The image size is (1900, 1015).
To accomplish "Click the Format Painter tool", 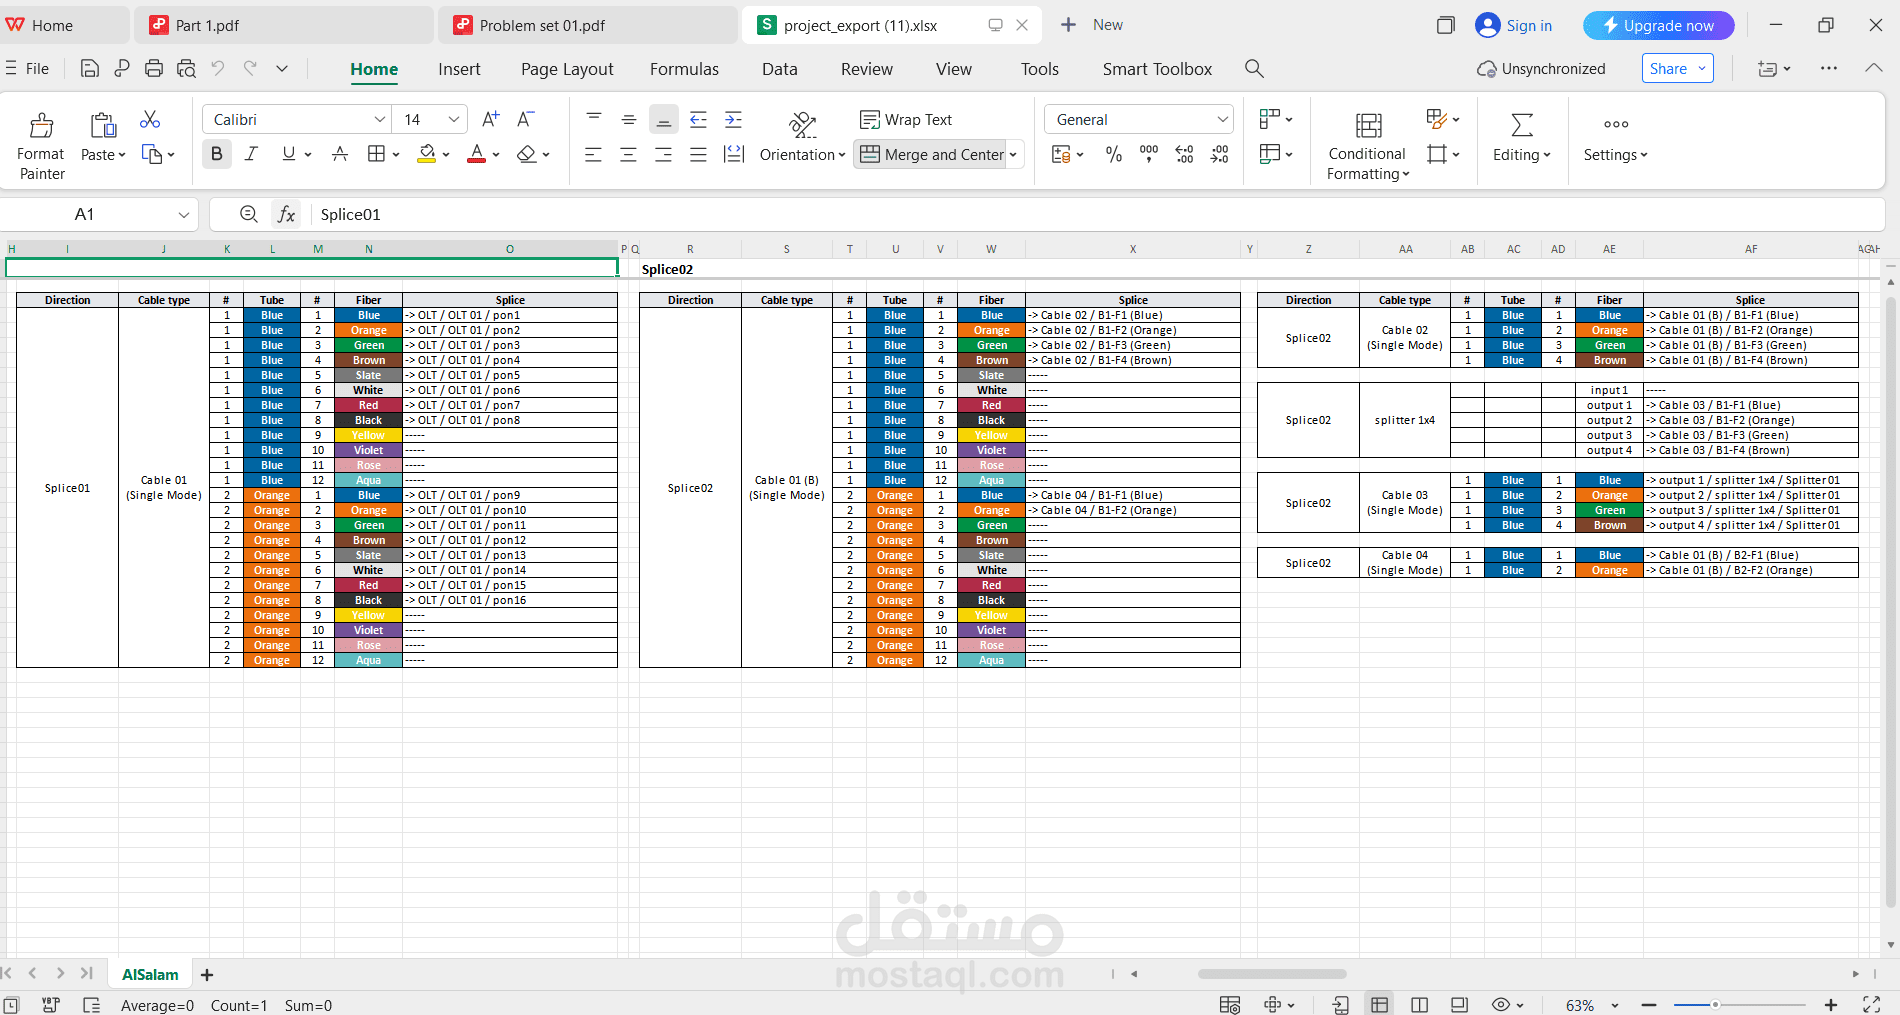I will (41, 146).
